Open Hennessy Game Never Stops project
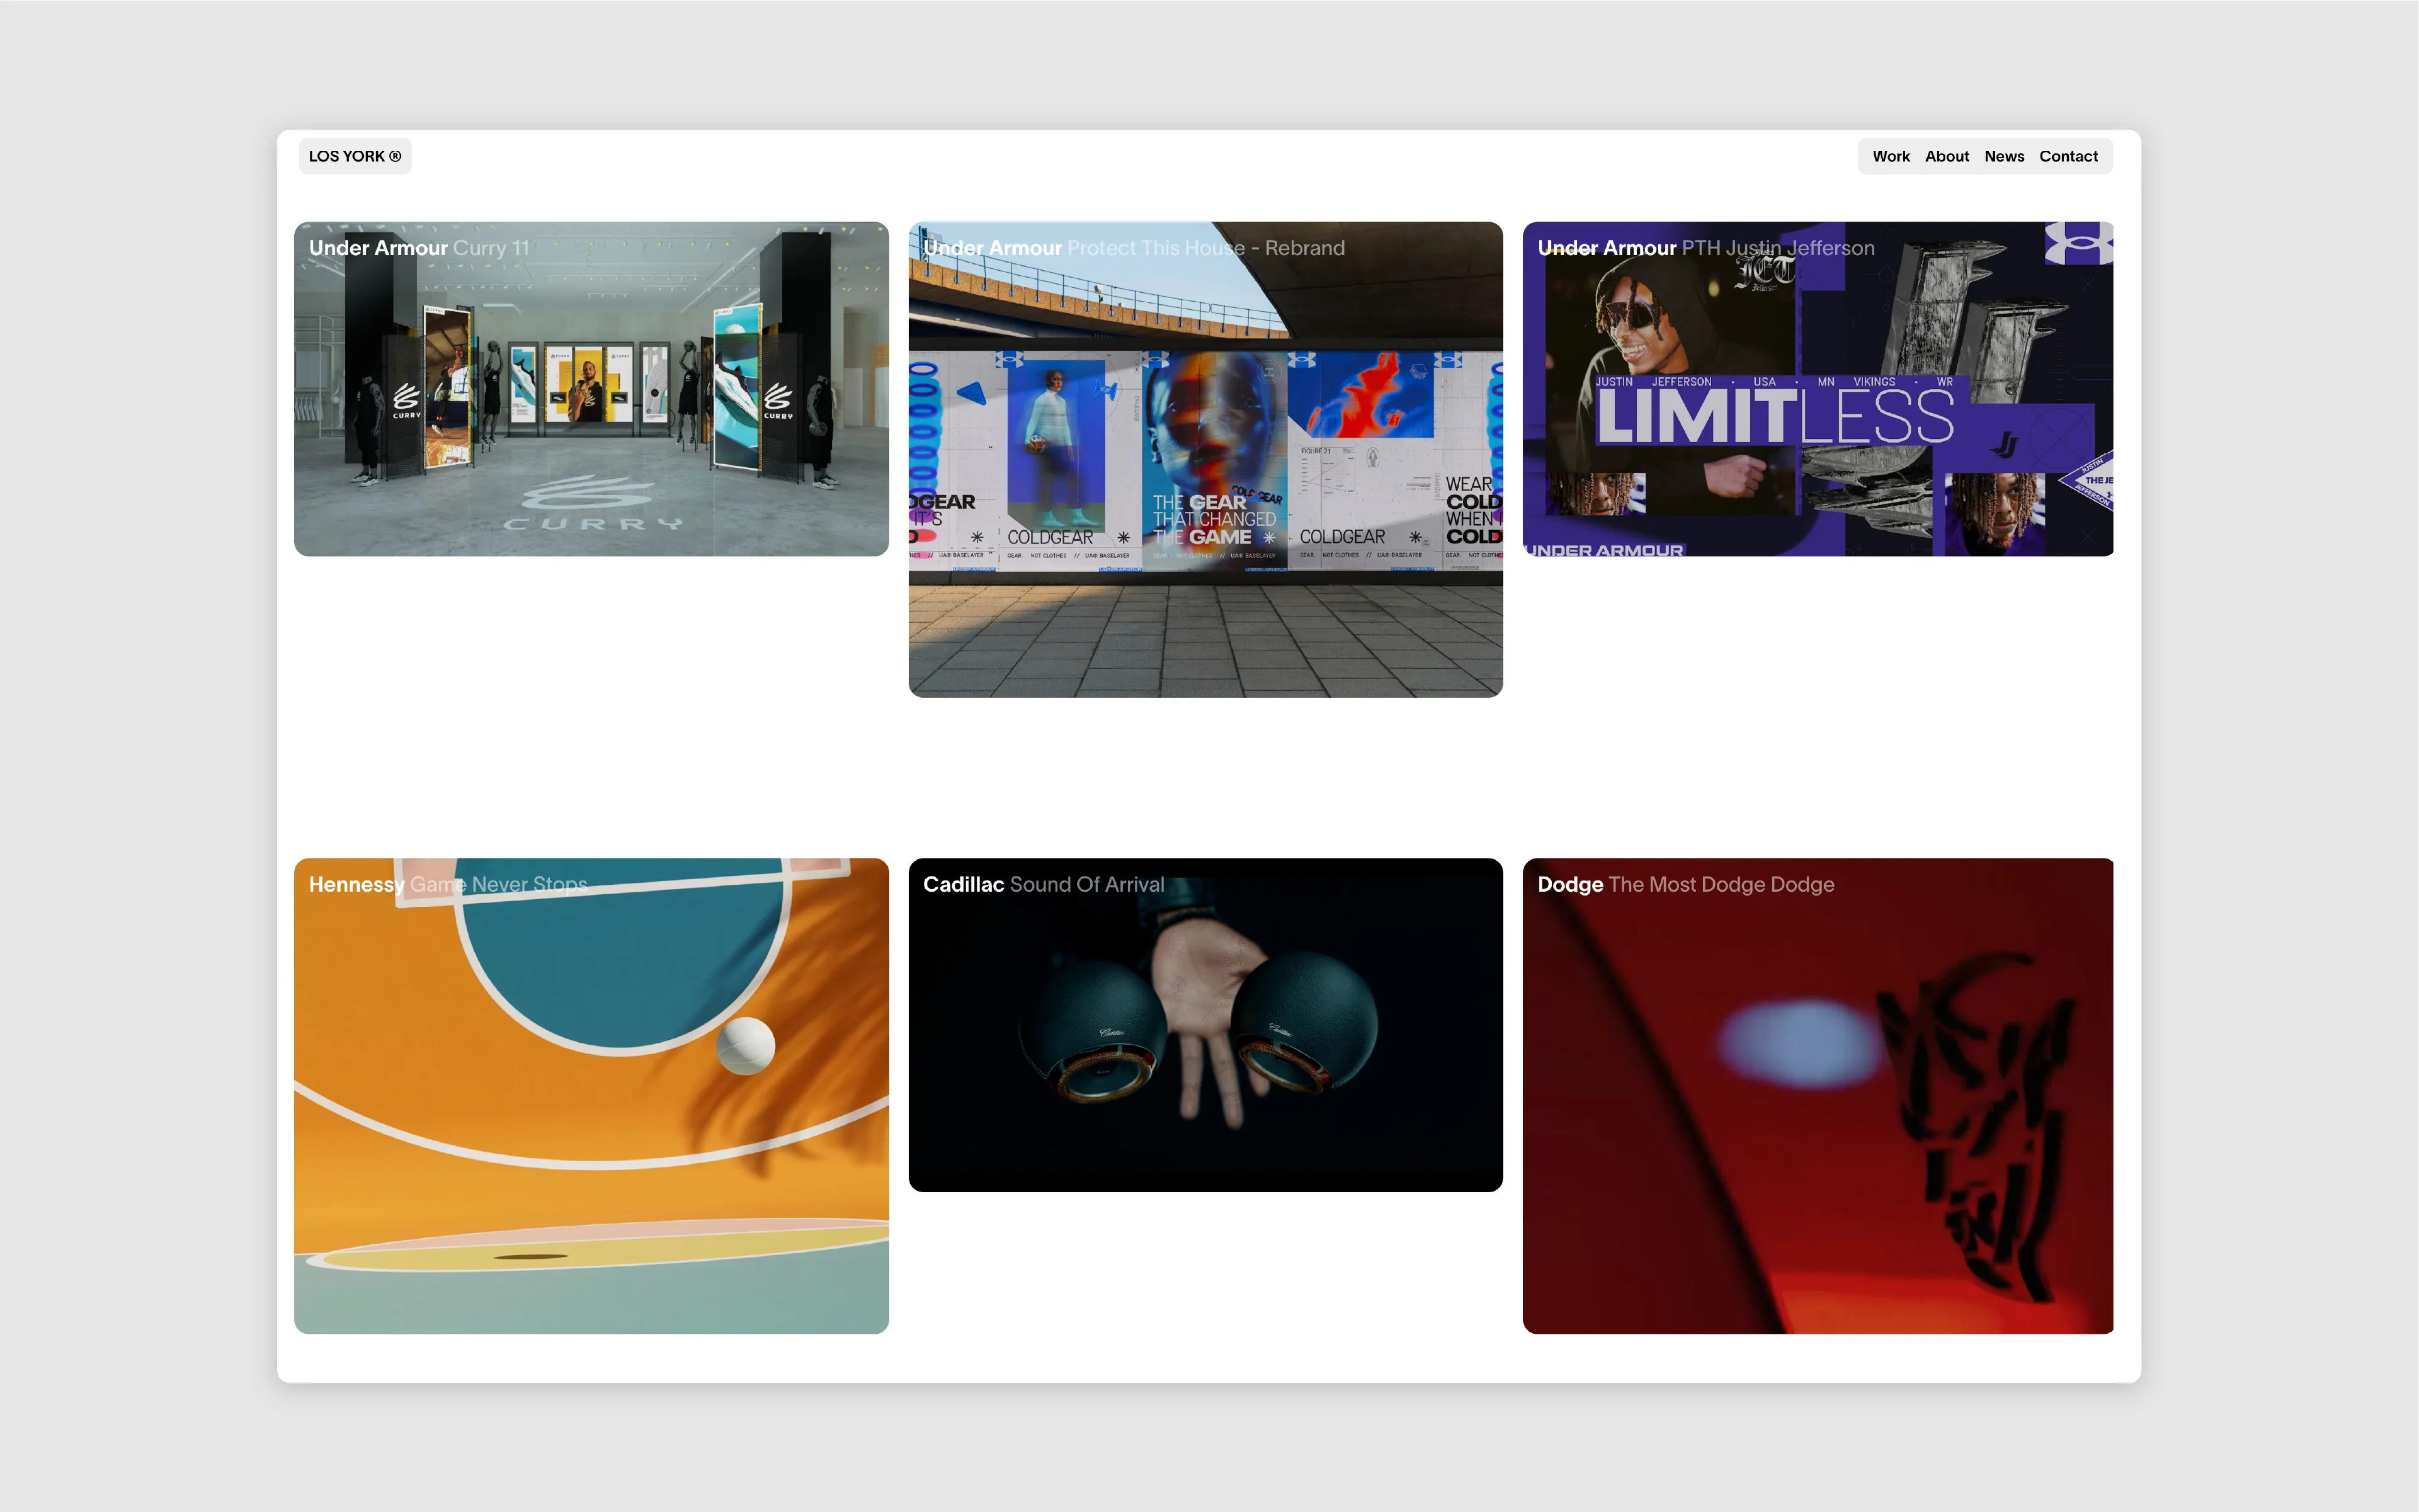The width and height of the screenshot is (2419, 1512). [x=591, y=1095]
